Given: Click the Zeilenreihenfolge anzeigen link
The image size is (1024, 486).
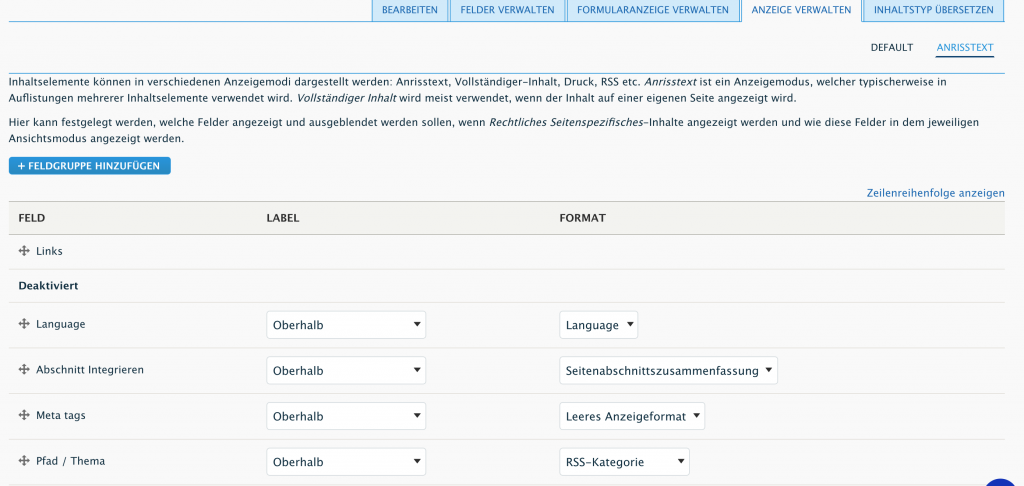Looking at the screenshot, I should pos(935,193).
